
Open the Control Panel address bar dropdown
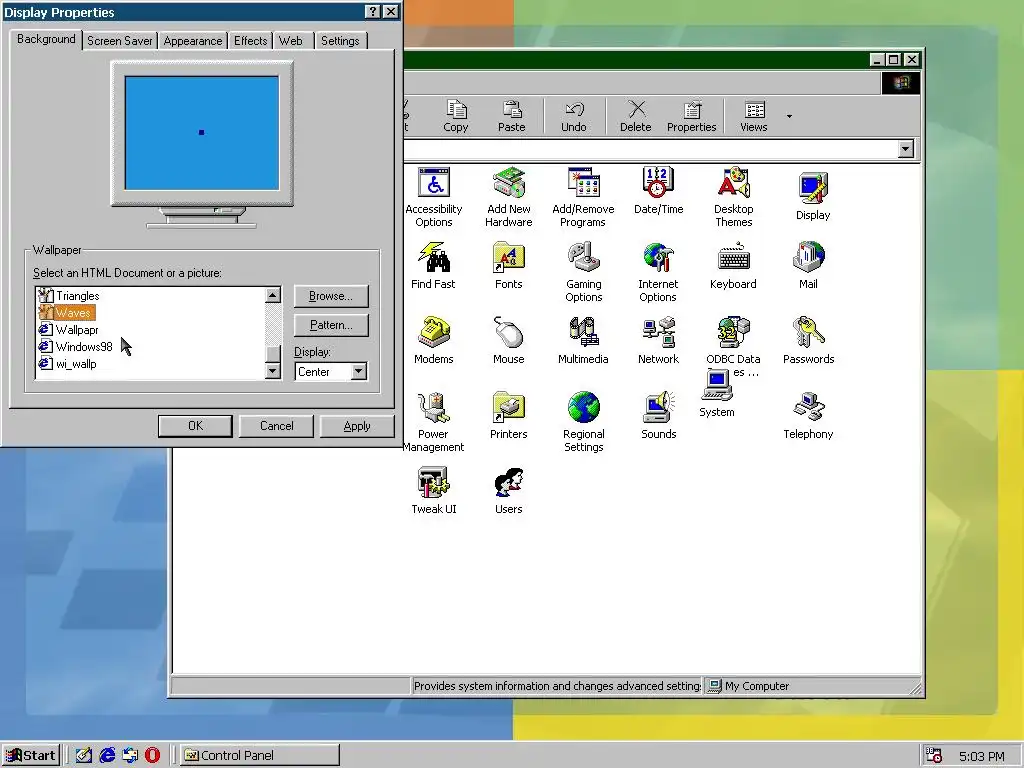pyautogui.click(x=905, y=149)
